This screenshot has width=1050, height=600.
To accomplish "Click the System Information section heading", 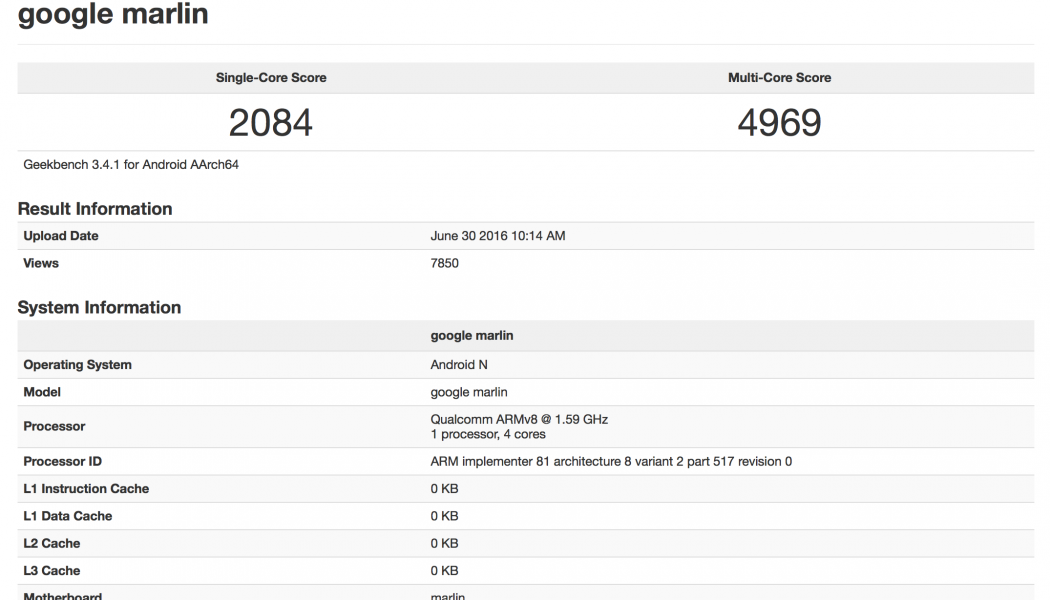I will point(99,308).
